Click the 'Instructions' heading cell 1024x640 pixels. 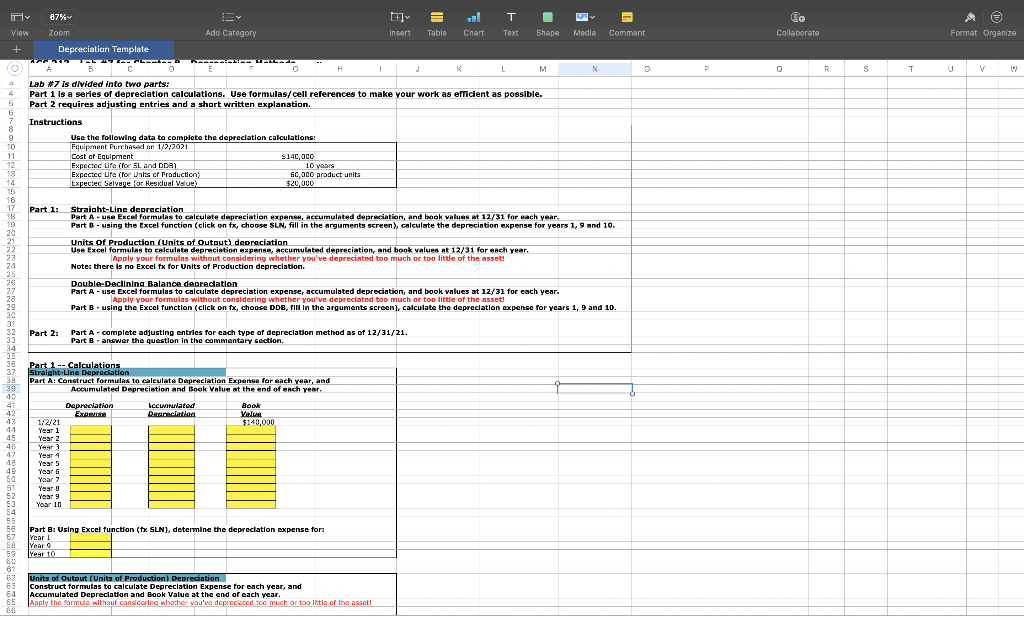click(x=56, y=122)
